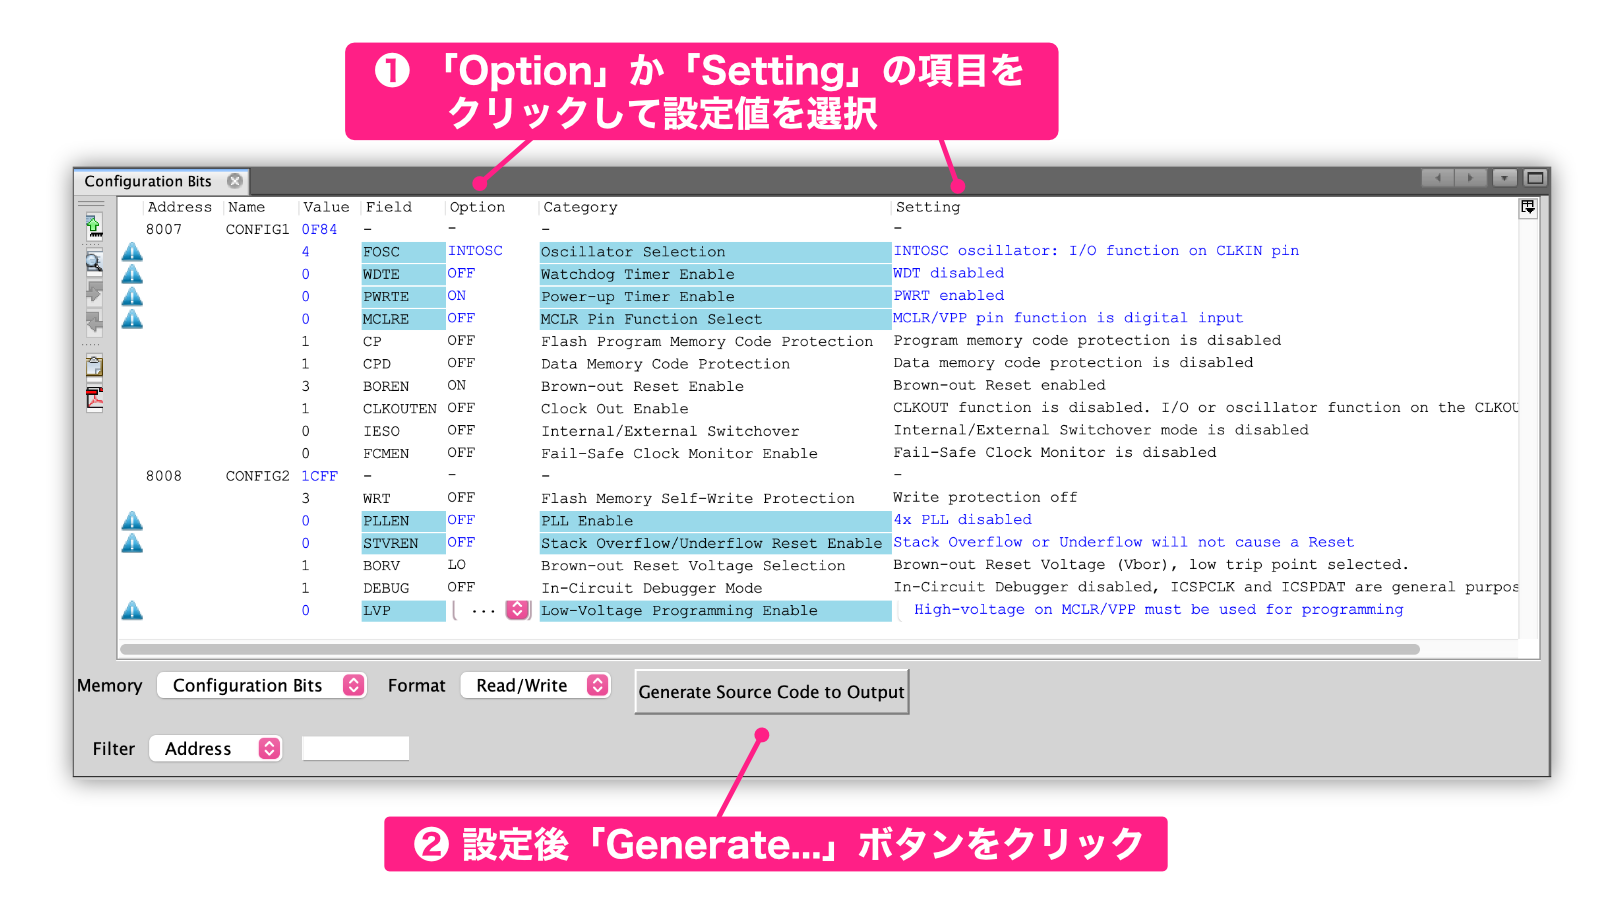Click the clipboard paste icon in left toolbar
1624x914 pixels.
pos(93,366)
